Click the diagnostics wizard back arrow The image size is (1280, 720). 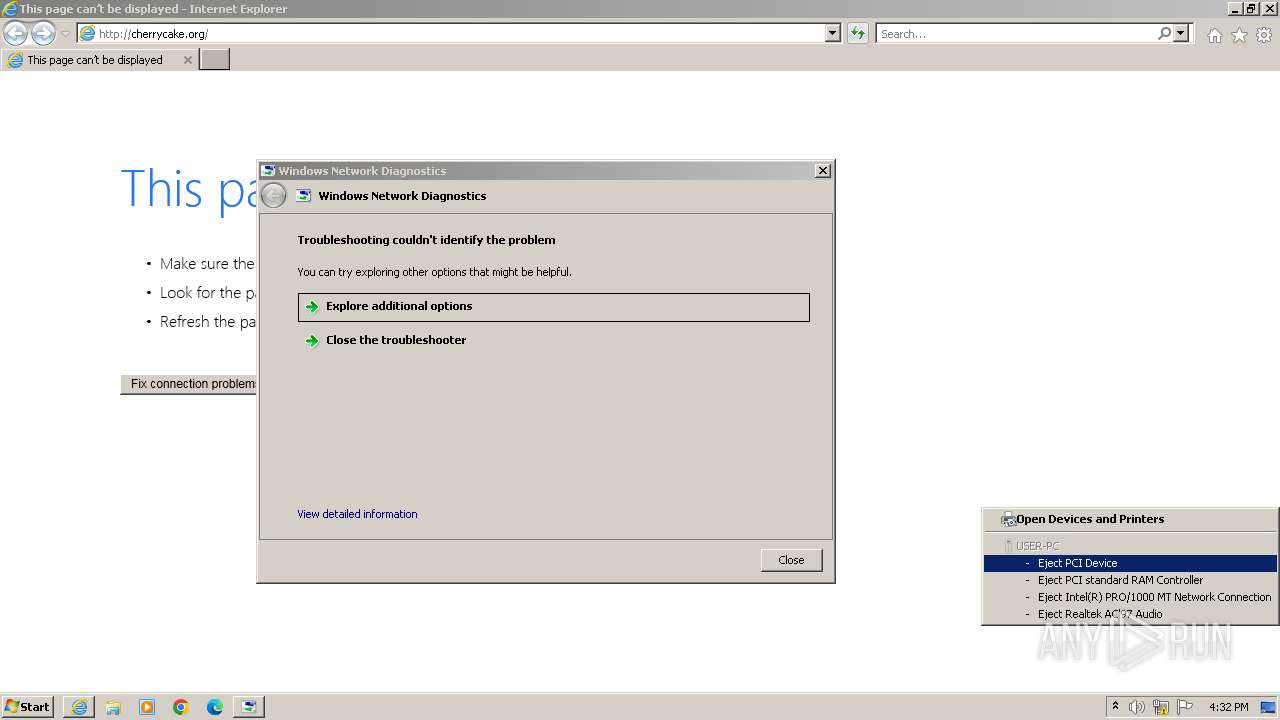coord(273,196)
